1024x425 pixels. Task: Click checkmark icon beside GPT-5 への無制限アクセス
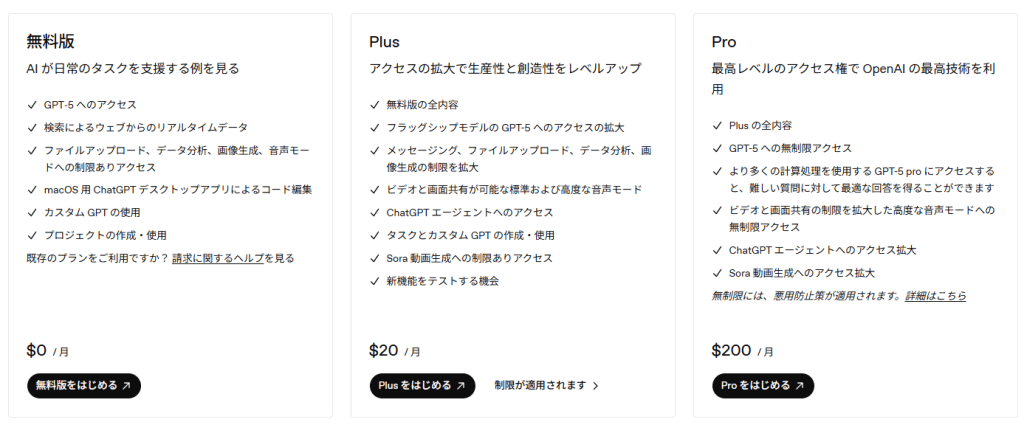(x=717, y=148)
